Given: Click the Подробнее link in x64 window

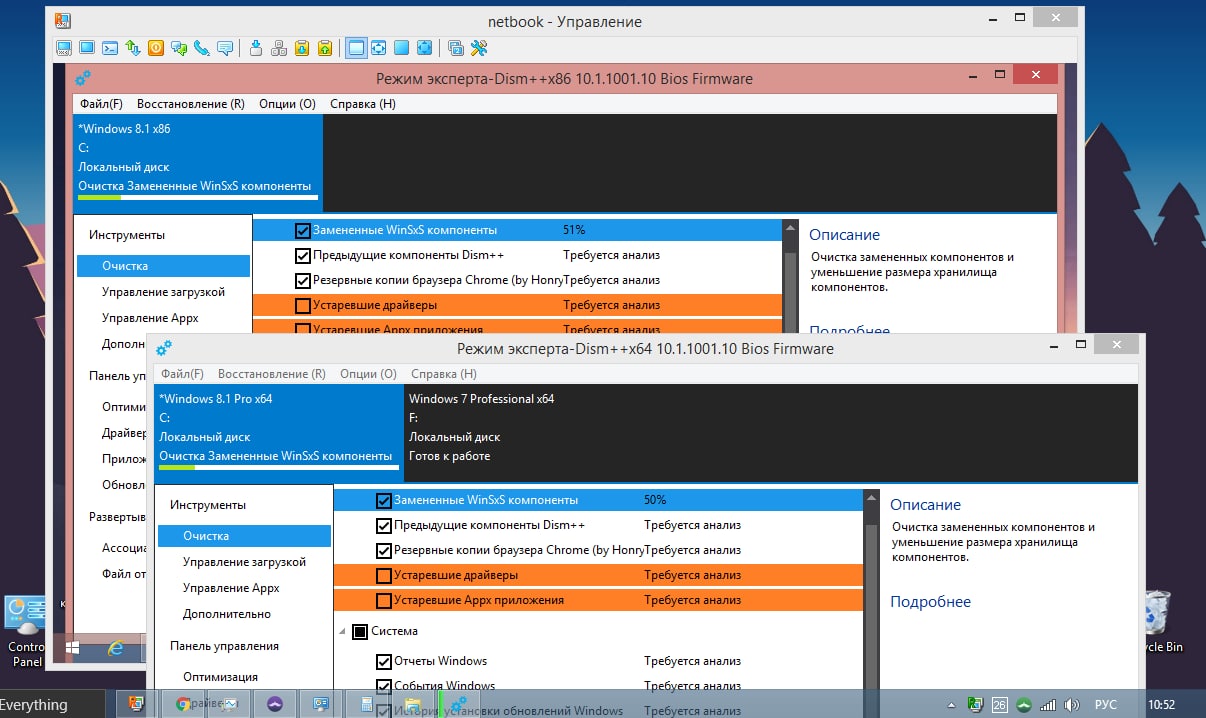Looking at the screenshot, I should [x=930, y=602].
